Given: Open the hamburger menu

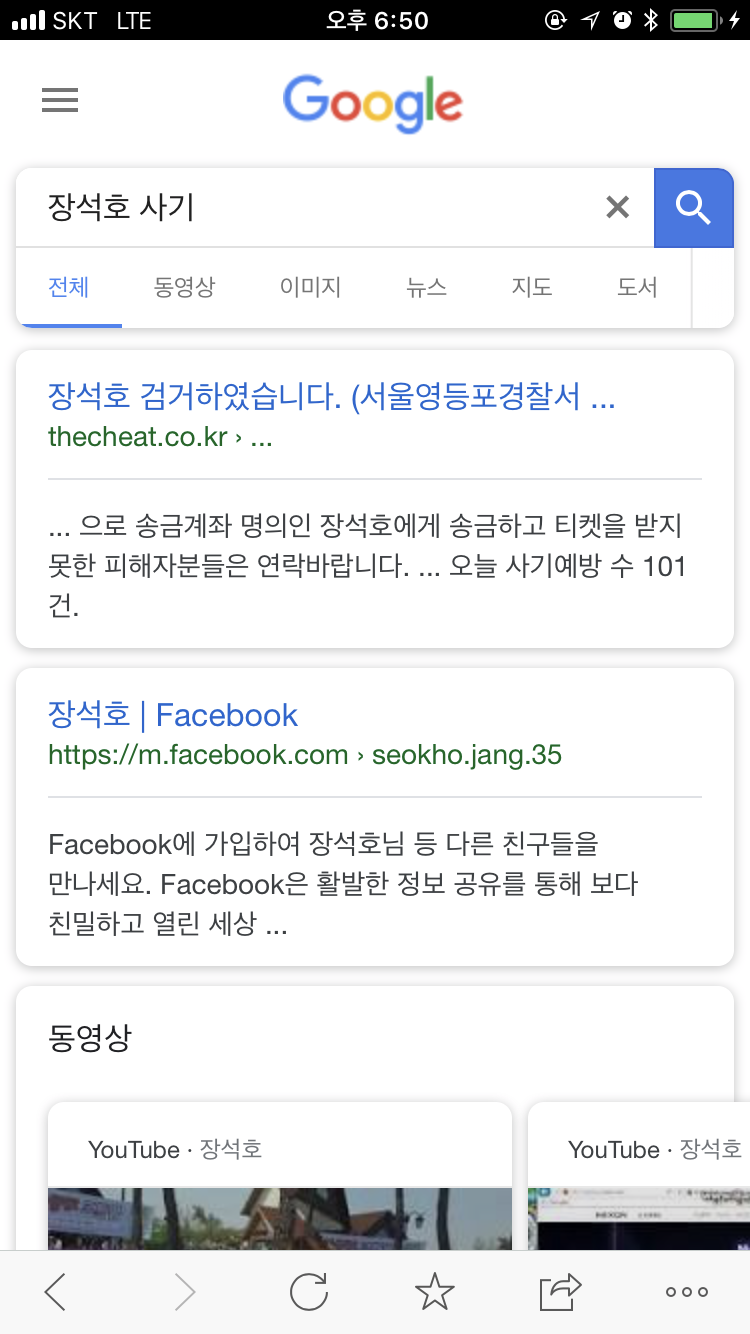Looking at the screenshot, I should point(60,100).
